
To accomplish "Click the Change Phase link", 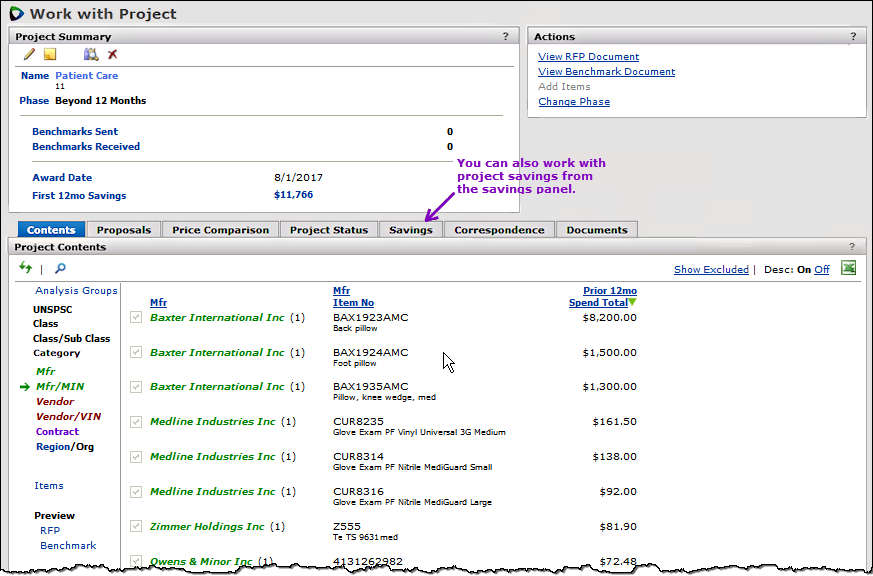I will [573, 102].
